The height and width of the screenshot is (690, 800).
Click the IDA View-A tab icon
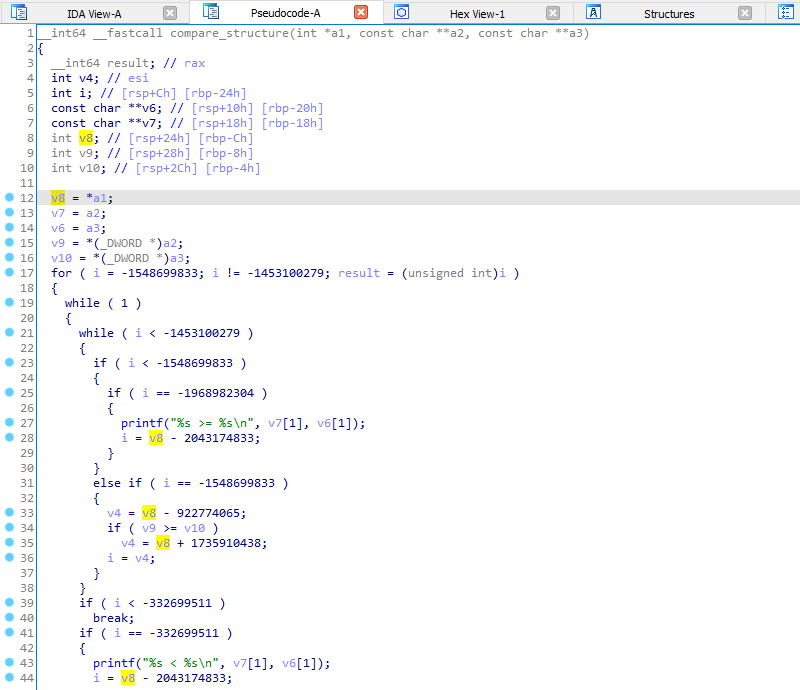coord(19,12)
